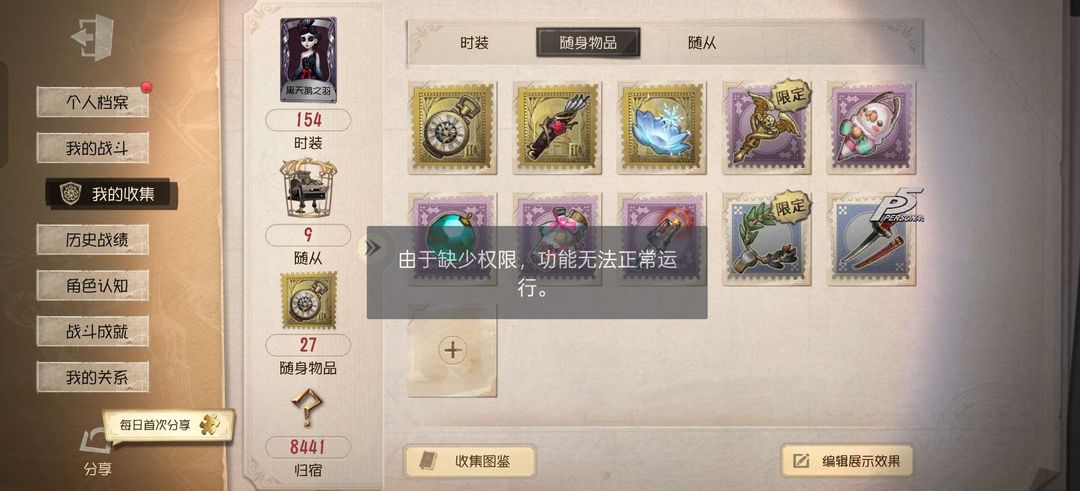Viewport: 1080px width, 491px height.
Task: Expand the side panel double-arrow
Action: (373, 248)
